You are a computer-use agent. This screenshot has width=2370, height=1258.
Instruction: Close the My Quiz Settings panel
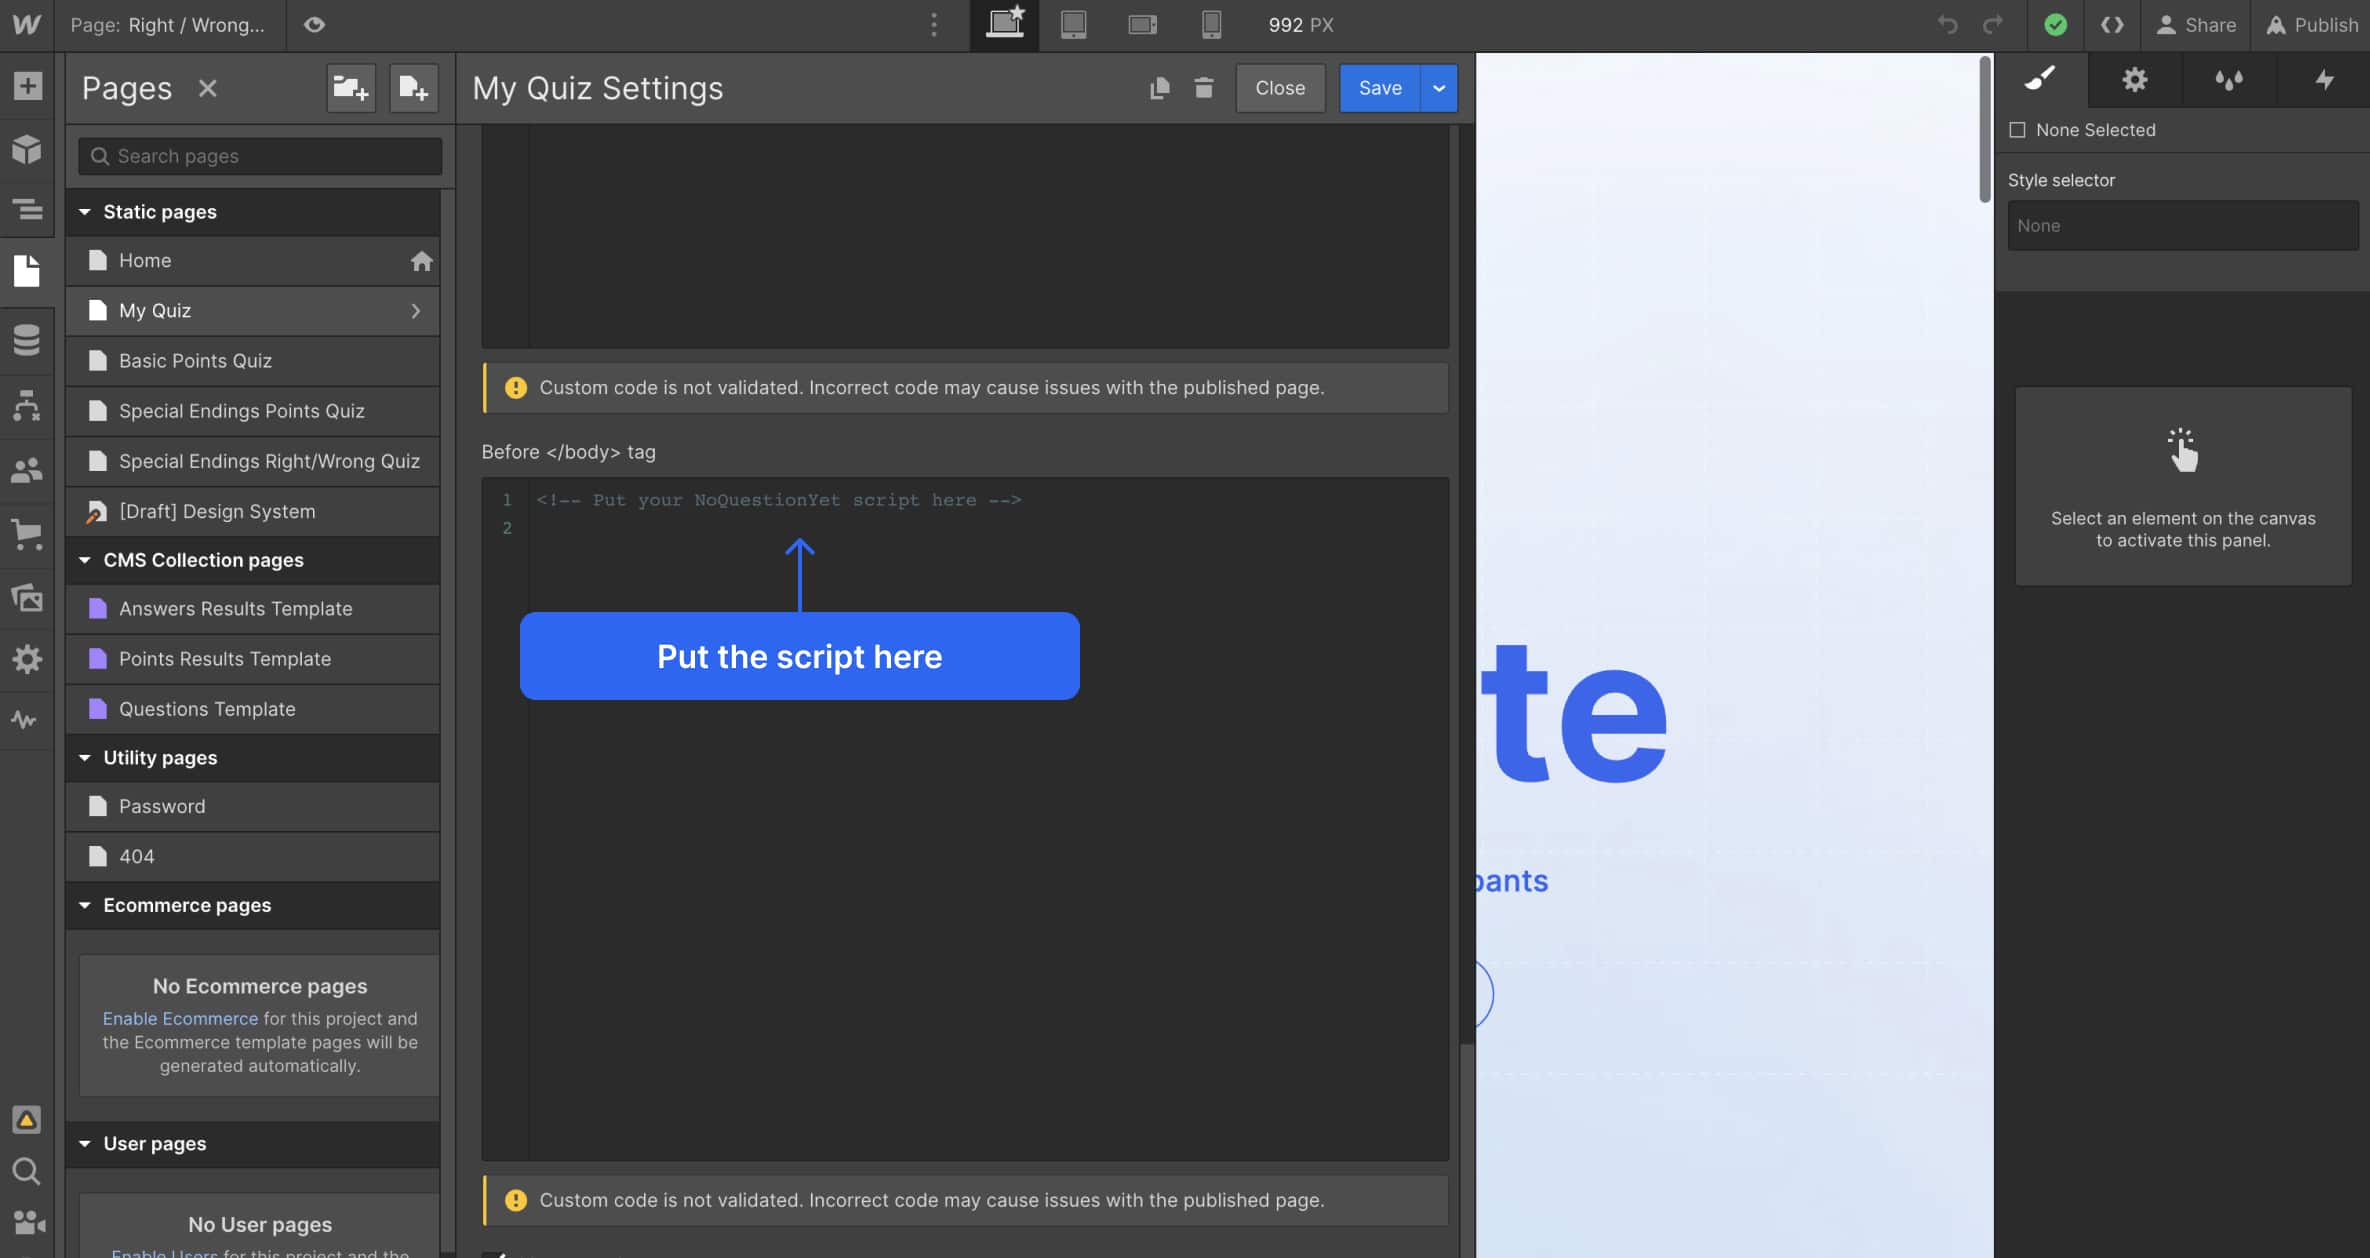tap(1280, 88)
